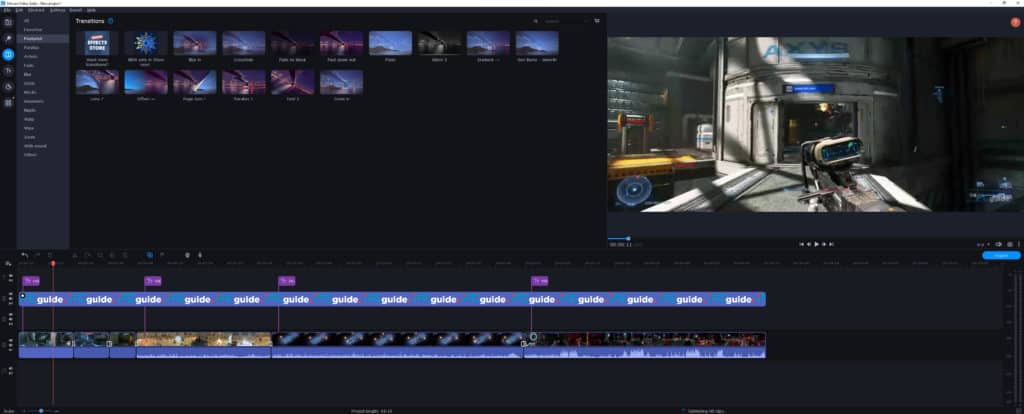1024x414 pixels.
Task: Click the red help icon top right
Action: (1015, 22)
